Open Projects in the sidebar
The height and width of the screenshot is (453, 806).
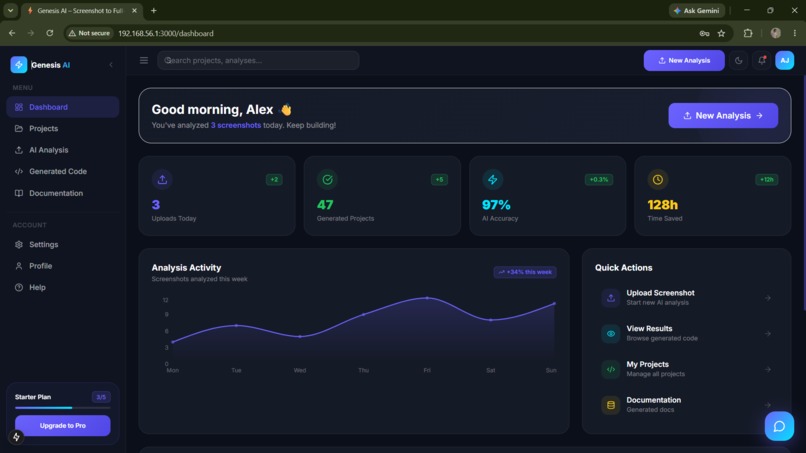click(x=63, y=129)
